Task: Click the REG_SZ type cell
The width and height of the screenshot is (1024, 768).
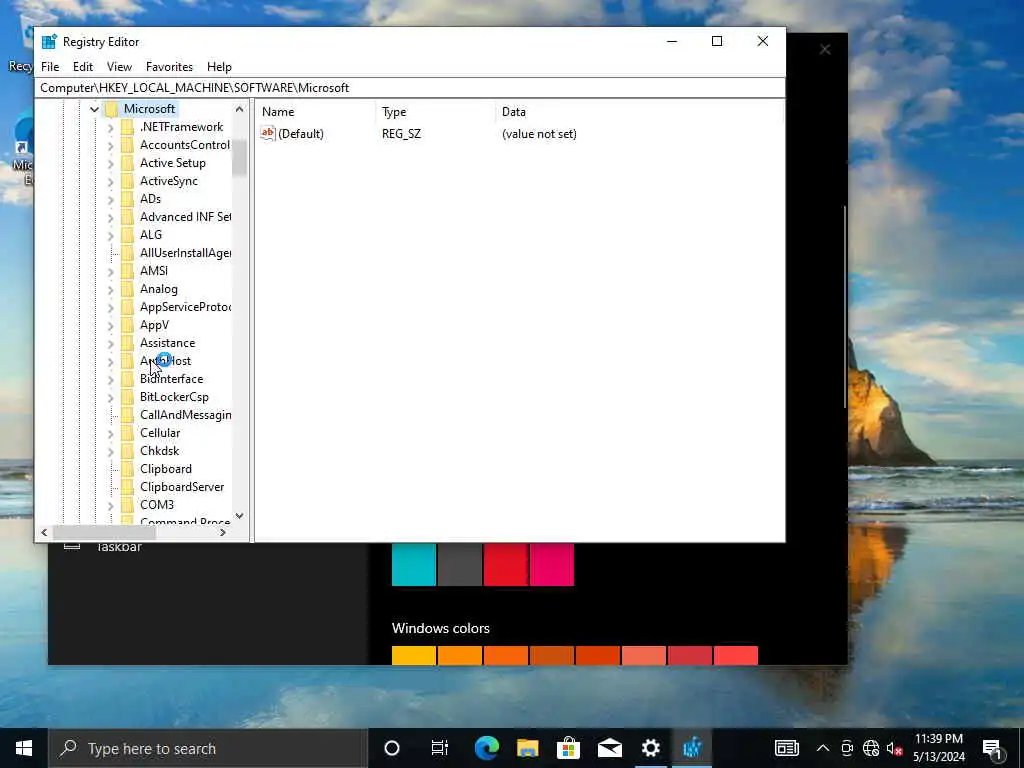Action: point(402,134)
